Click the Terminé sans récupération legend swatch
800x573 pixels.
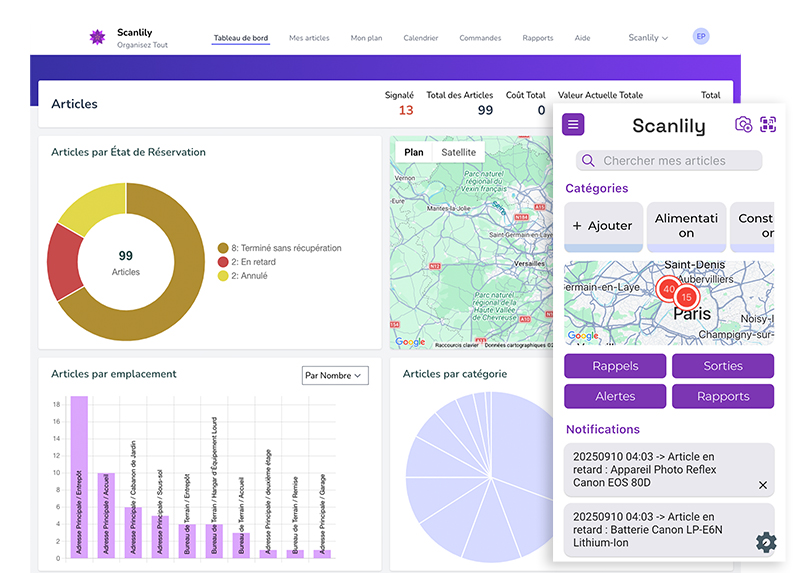(223, 248)
